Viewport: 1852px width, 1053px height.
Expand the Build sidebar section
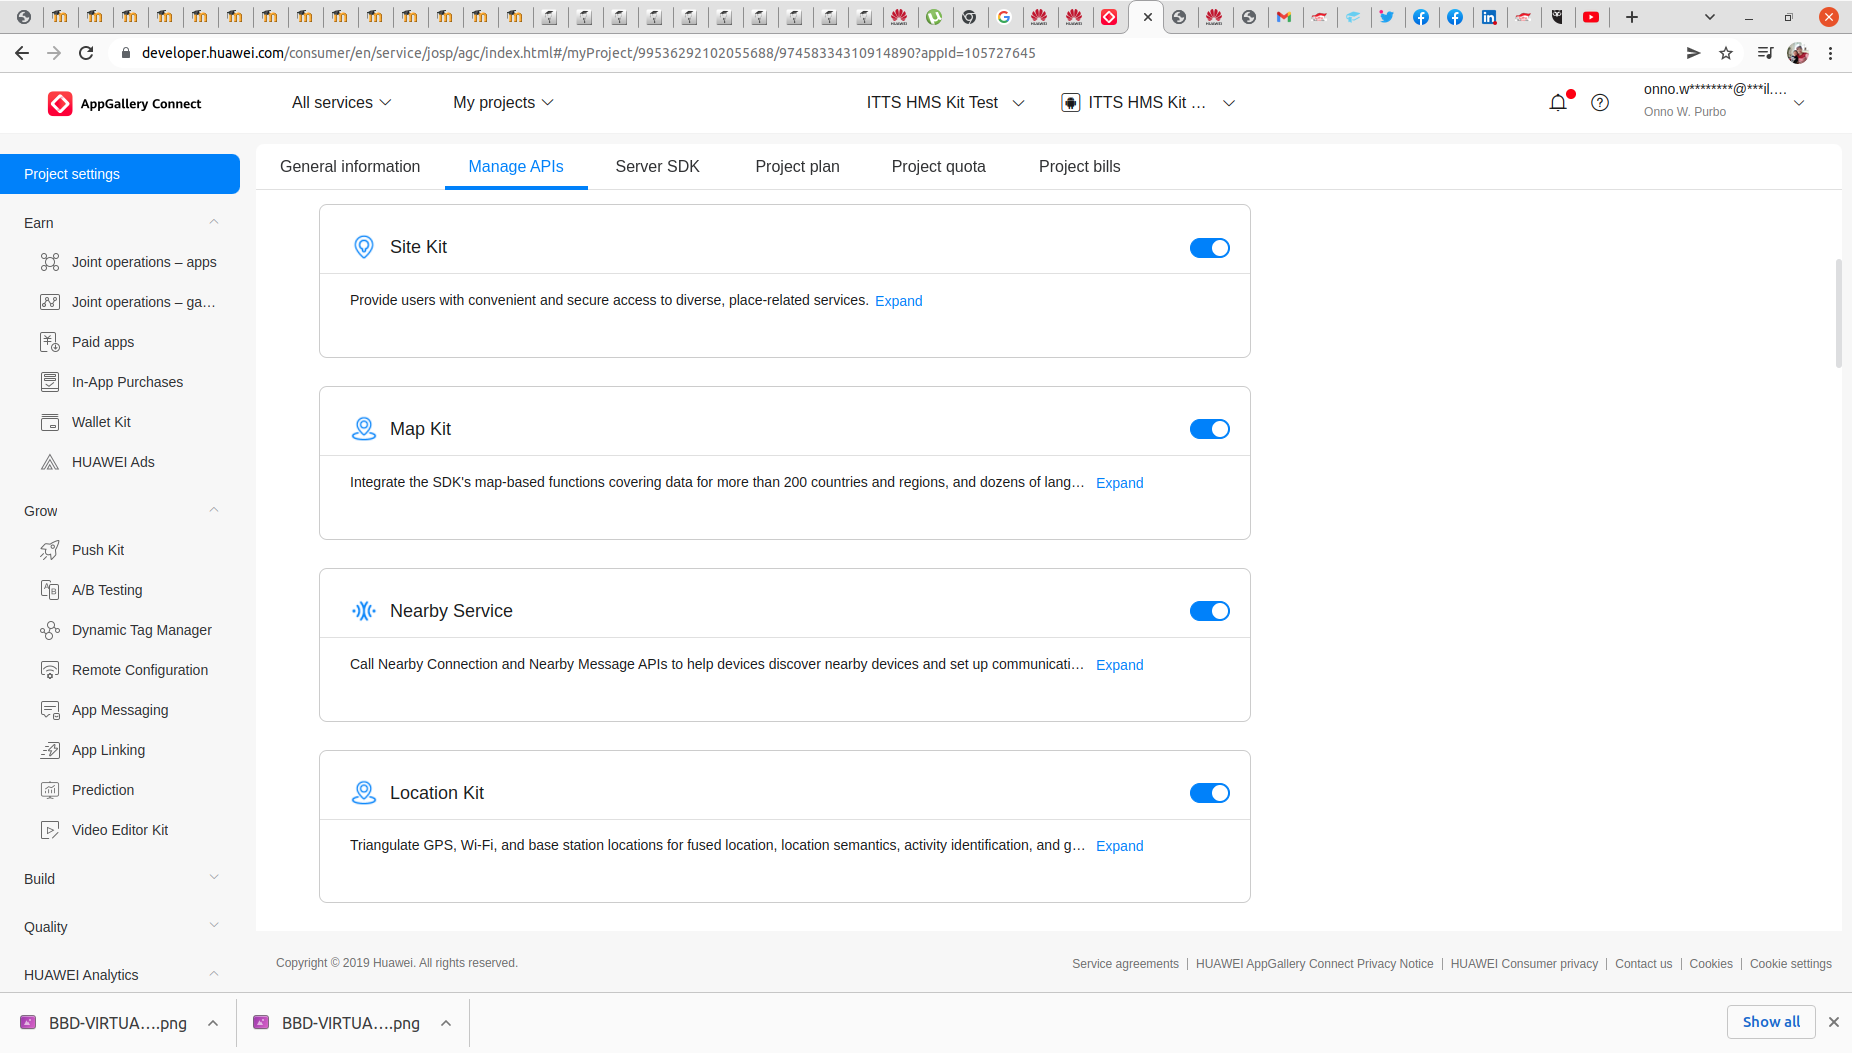coord(120,879)
